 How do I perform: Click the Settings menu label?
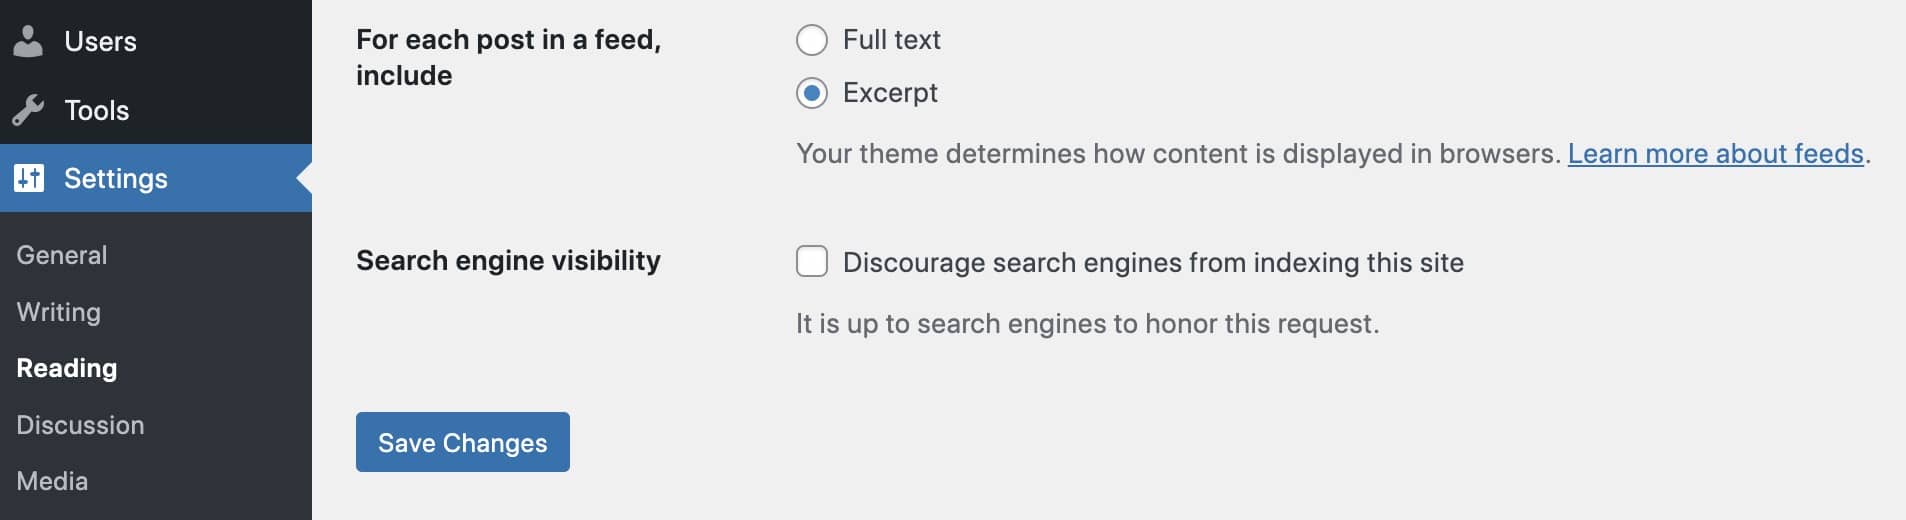tap(116, 178)
